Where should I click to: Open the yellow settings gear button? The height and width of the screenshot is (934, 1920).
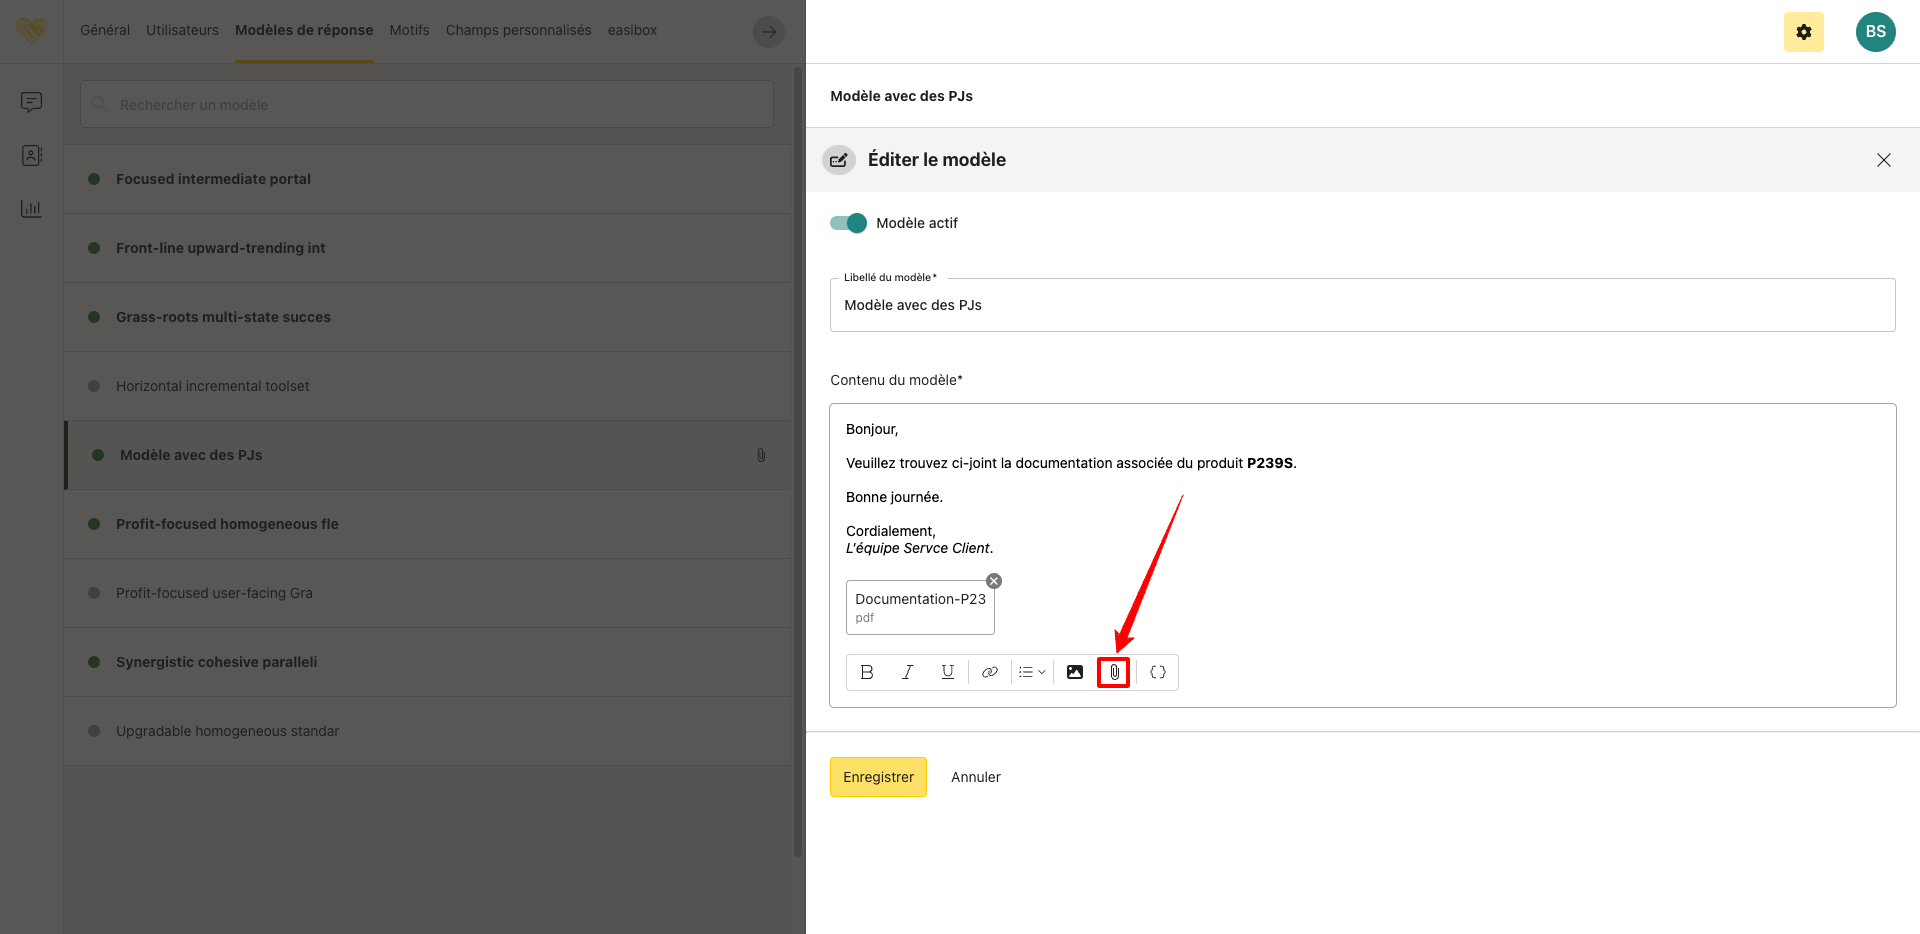point(1803,32)
